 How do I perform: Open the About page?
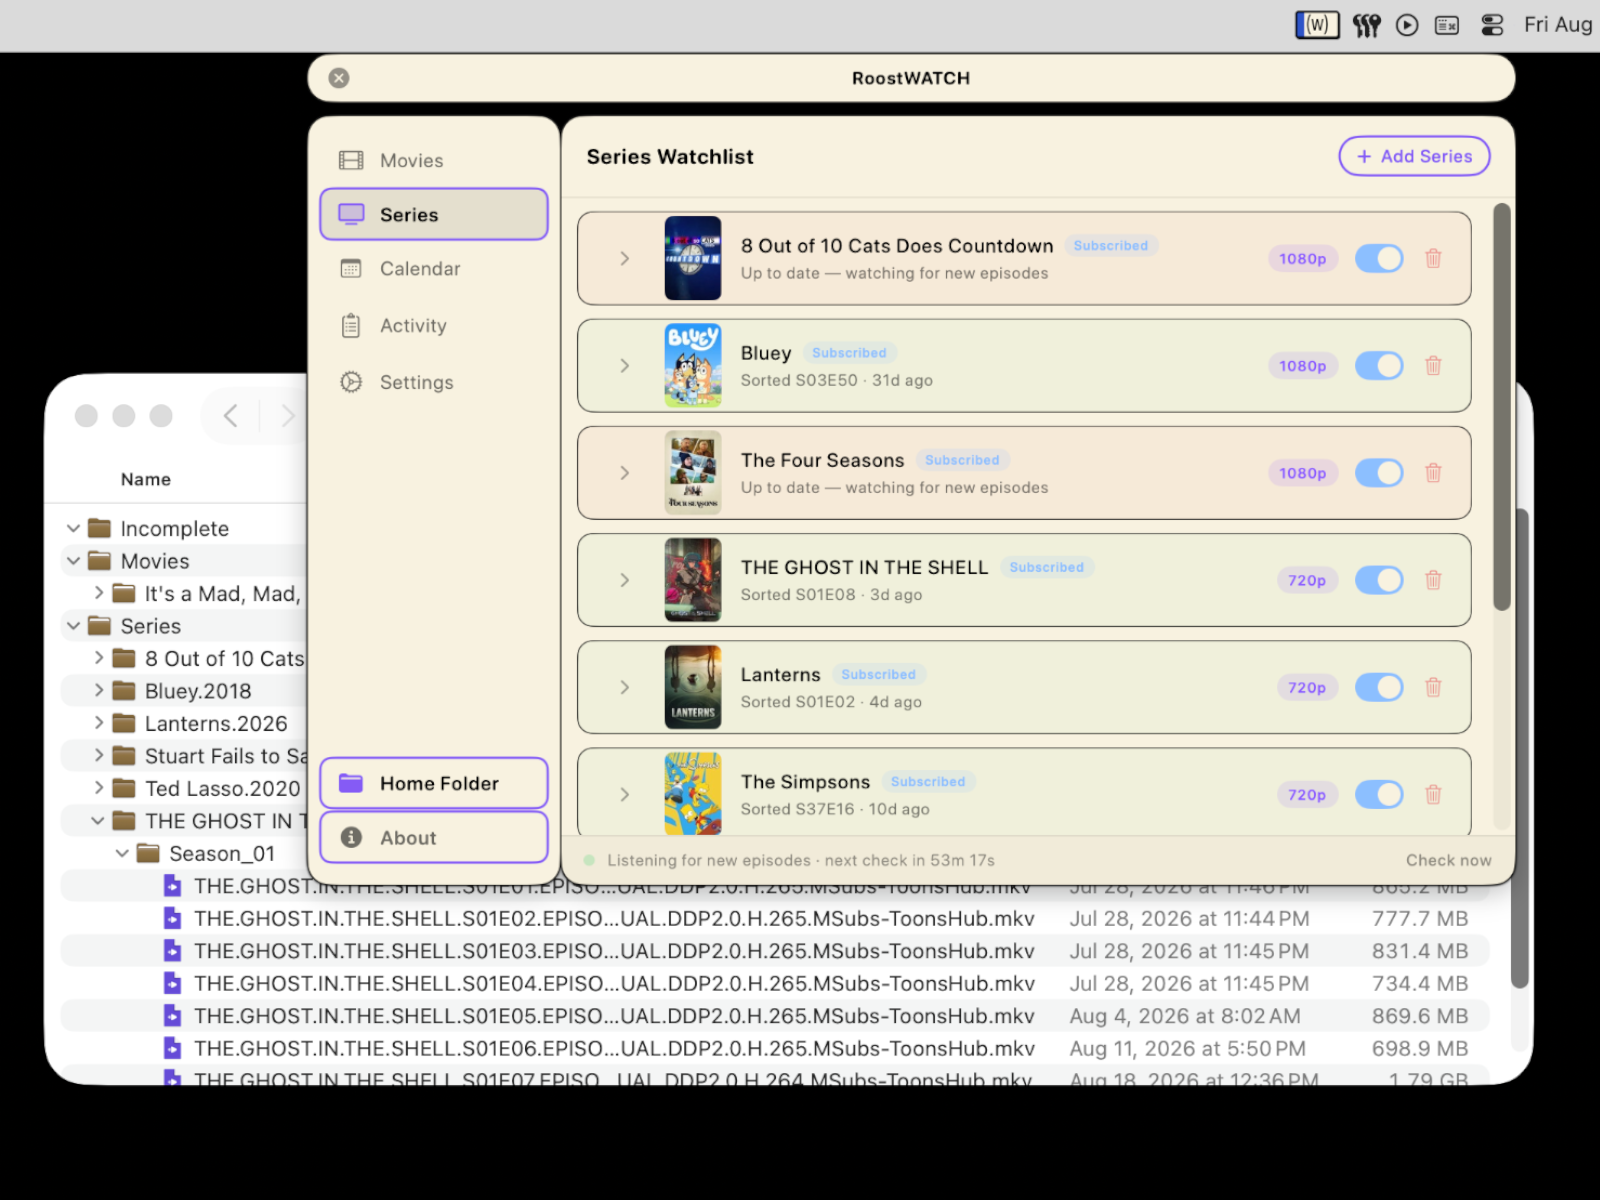[x=434, y=837]
